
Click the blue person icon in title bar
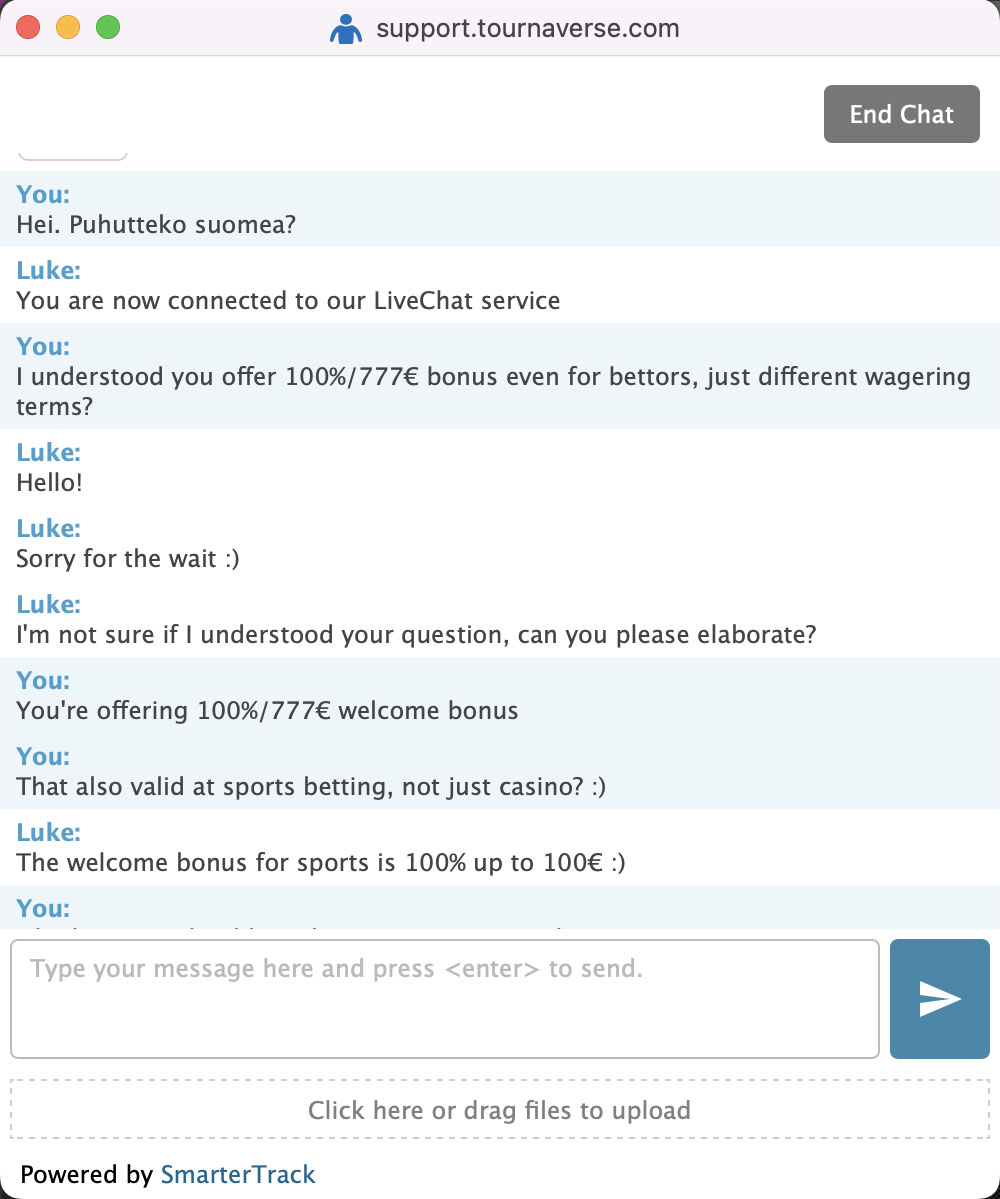pos(346,29)
